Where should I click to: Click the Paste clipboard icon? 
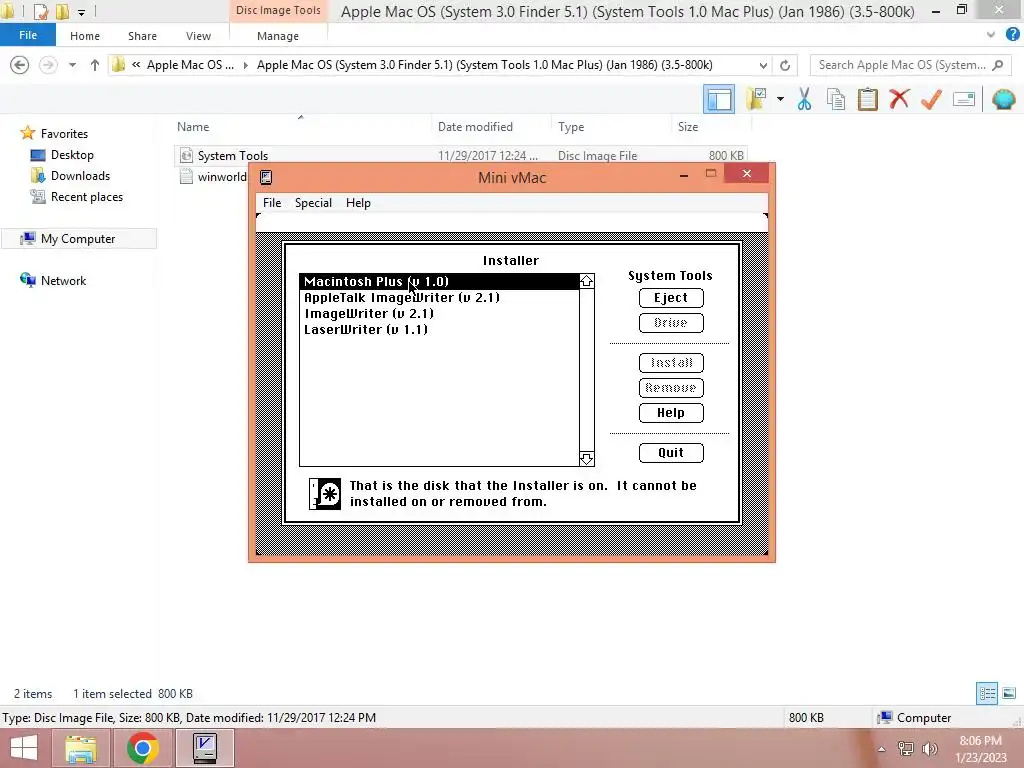point(868,99)
